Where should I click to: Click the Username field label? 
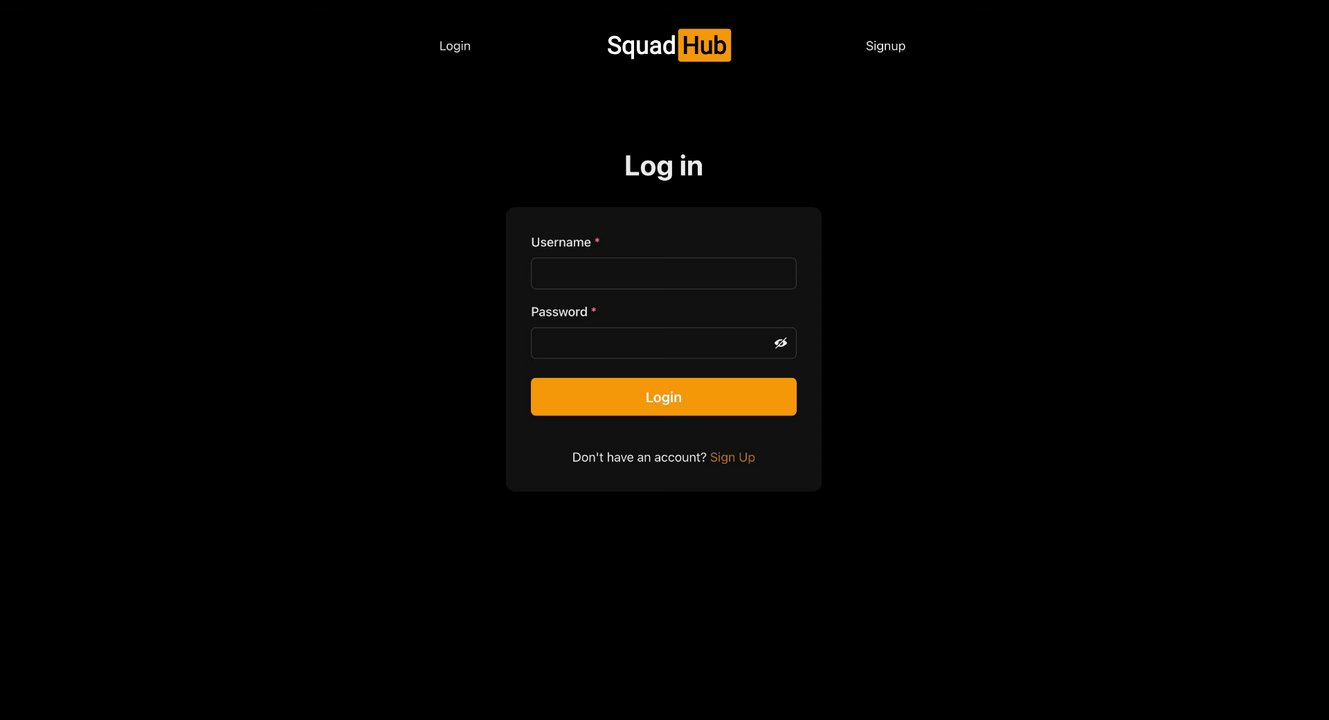[561, 242]
